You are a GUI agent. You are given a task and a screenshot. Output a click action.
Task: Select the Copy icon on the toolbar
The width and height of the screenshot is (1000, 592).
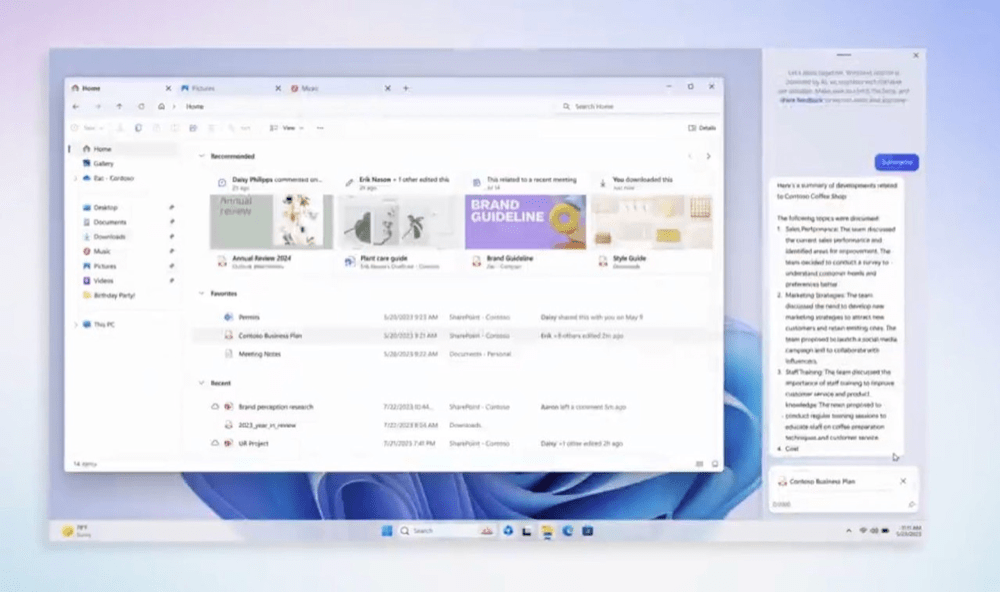pyautogui.click(x=138, y=128)
